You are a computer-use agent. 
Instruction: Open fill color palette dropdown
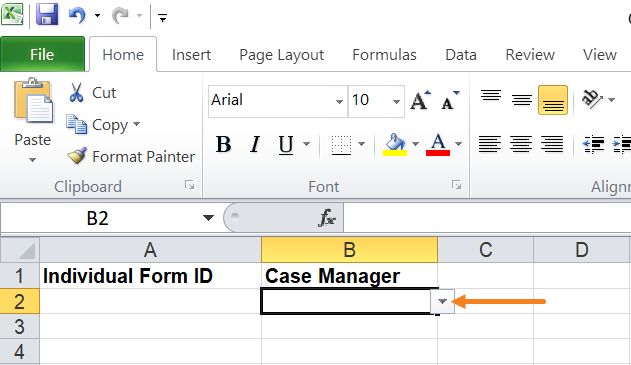pyautogui.click(x=415, y=144)
